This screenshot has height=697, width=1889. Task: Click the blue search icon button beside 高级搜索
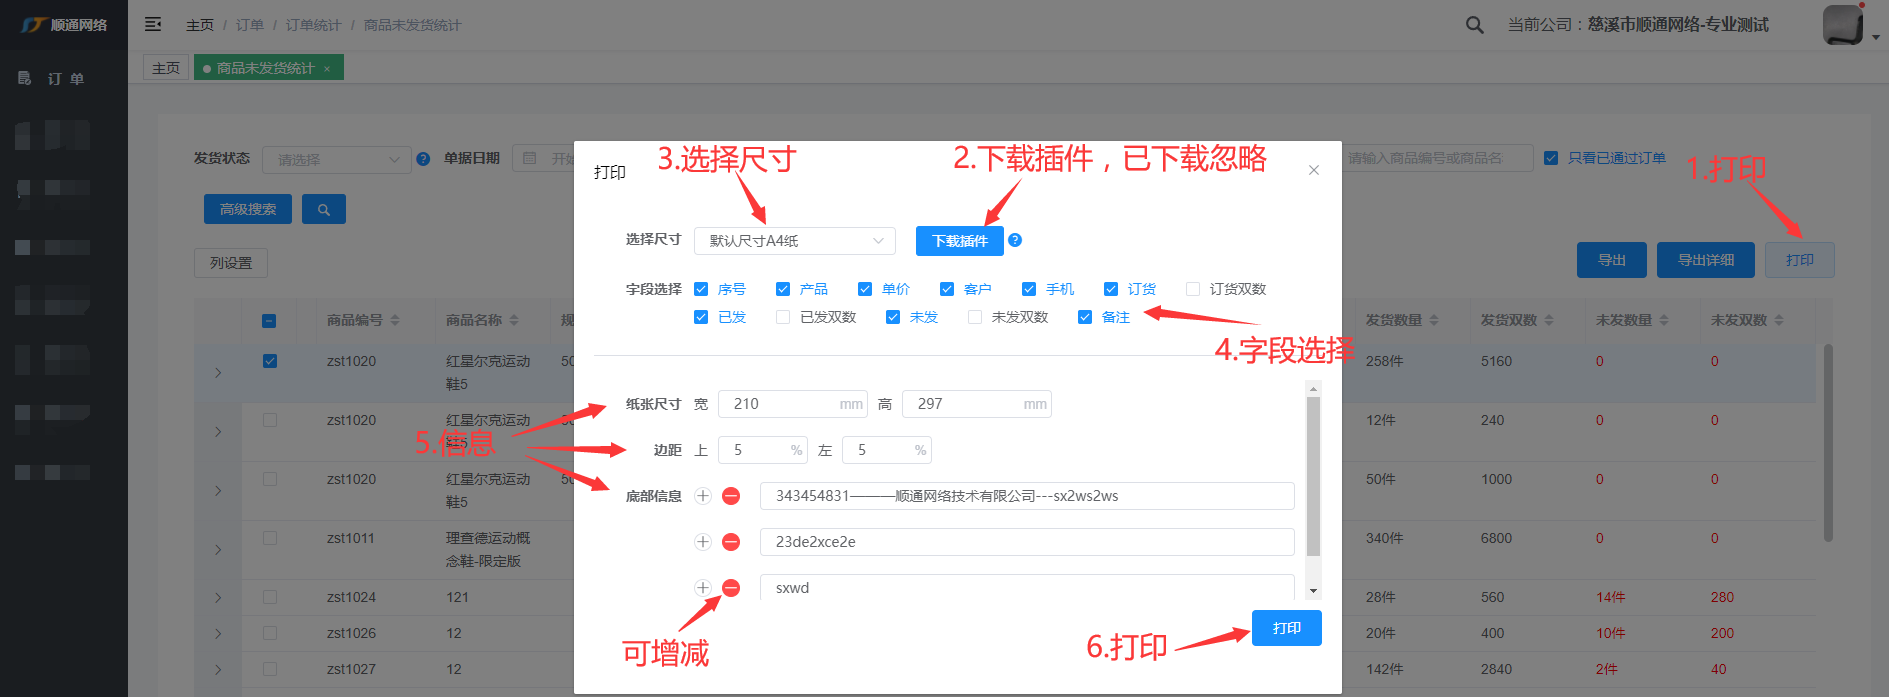323,209
